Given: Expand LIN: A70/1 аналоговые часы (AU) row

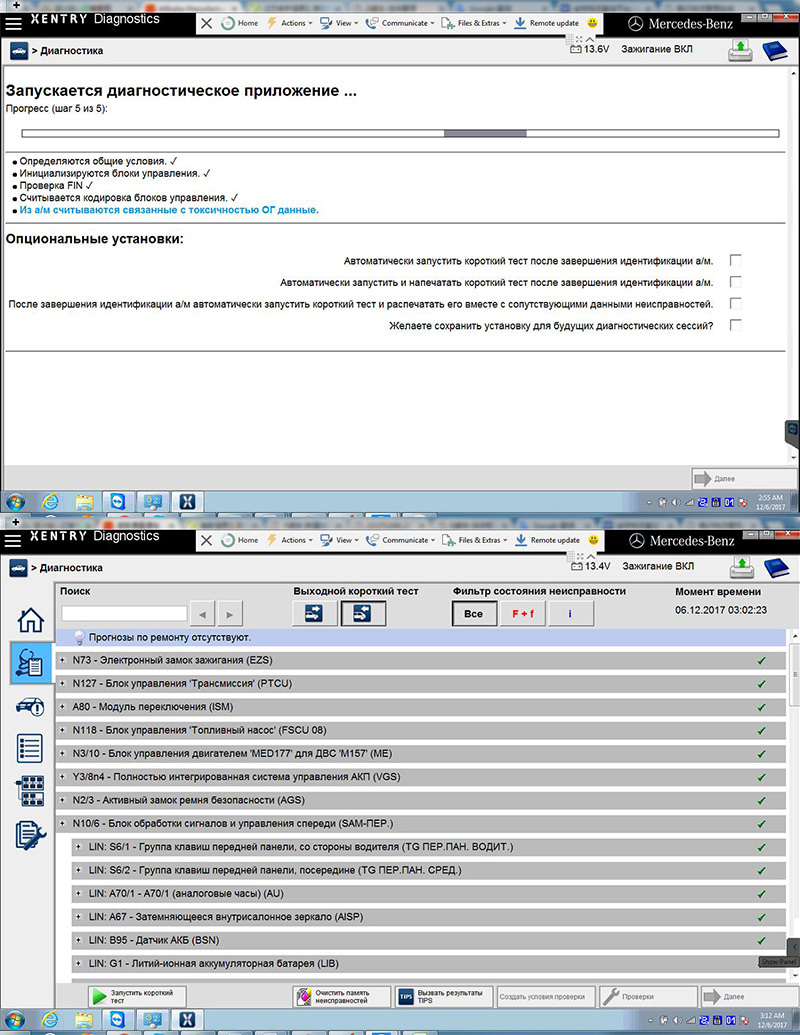Looking at the screenshot, I should click(79, 894).
